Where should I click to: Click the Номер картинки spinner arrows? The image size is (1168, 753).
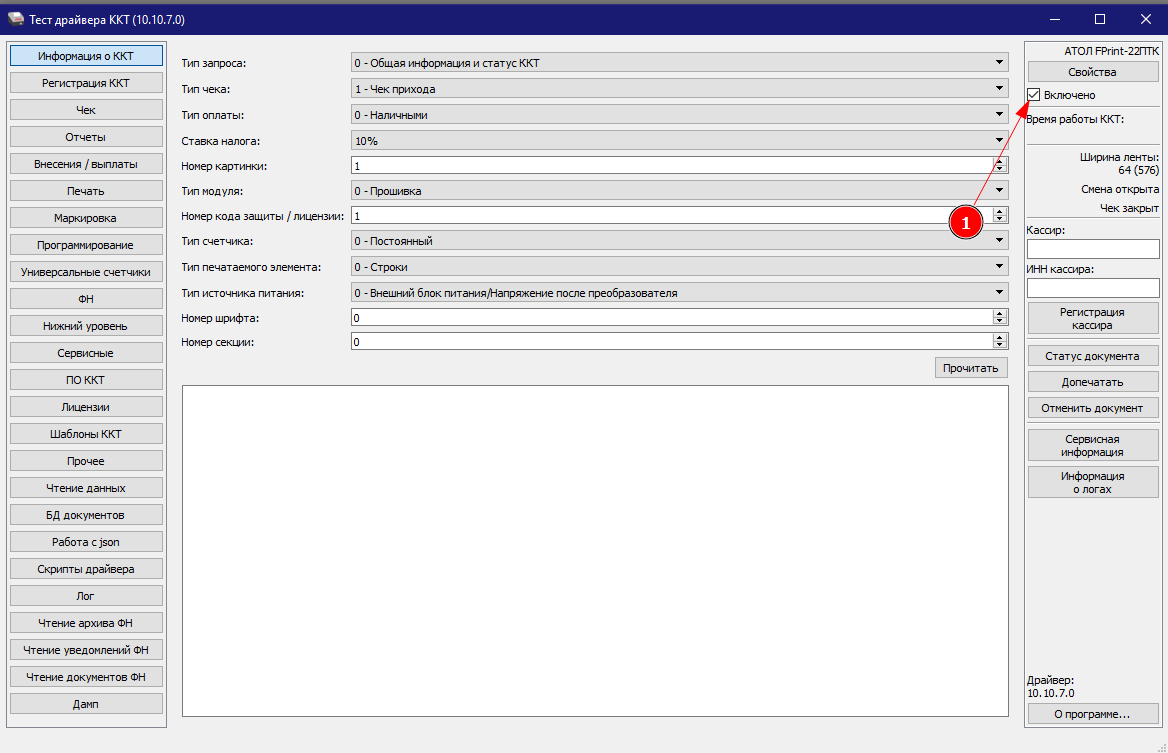1000,165
